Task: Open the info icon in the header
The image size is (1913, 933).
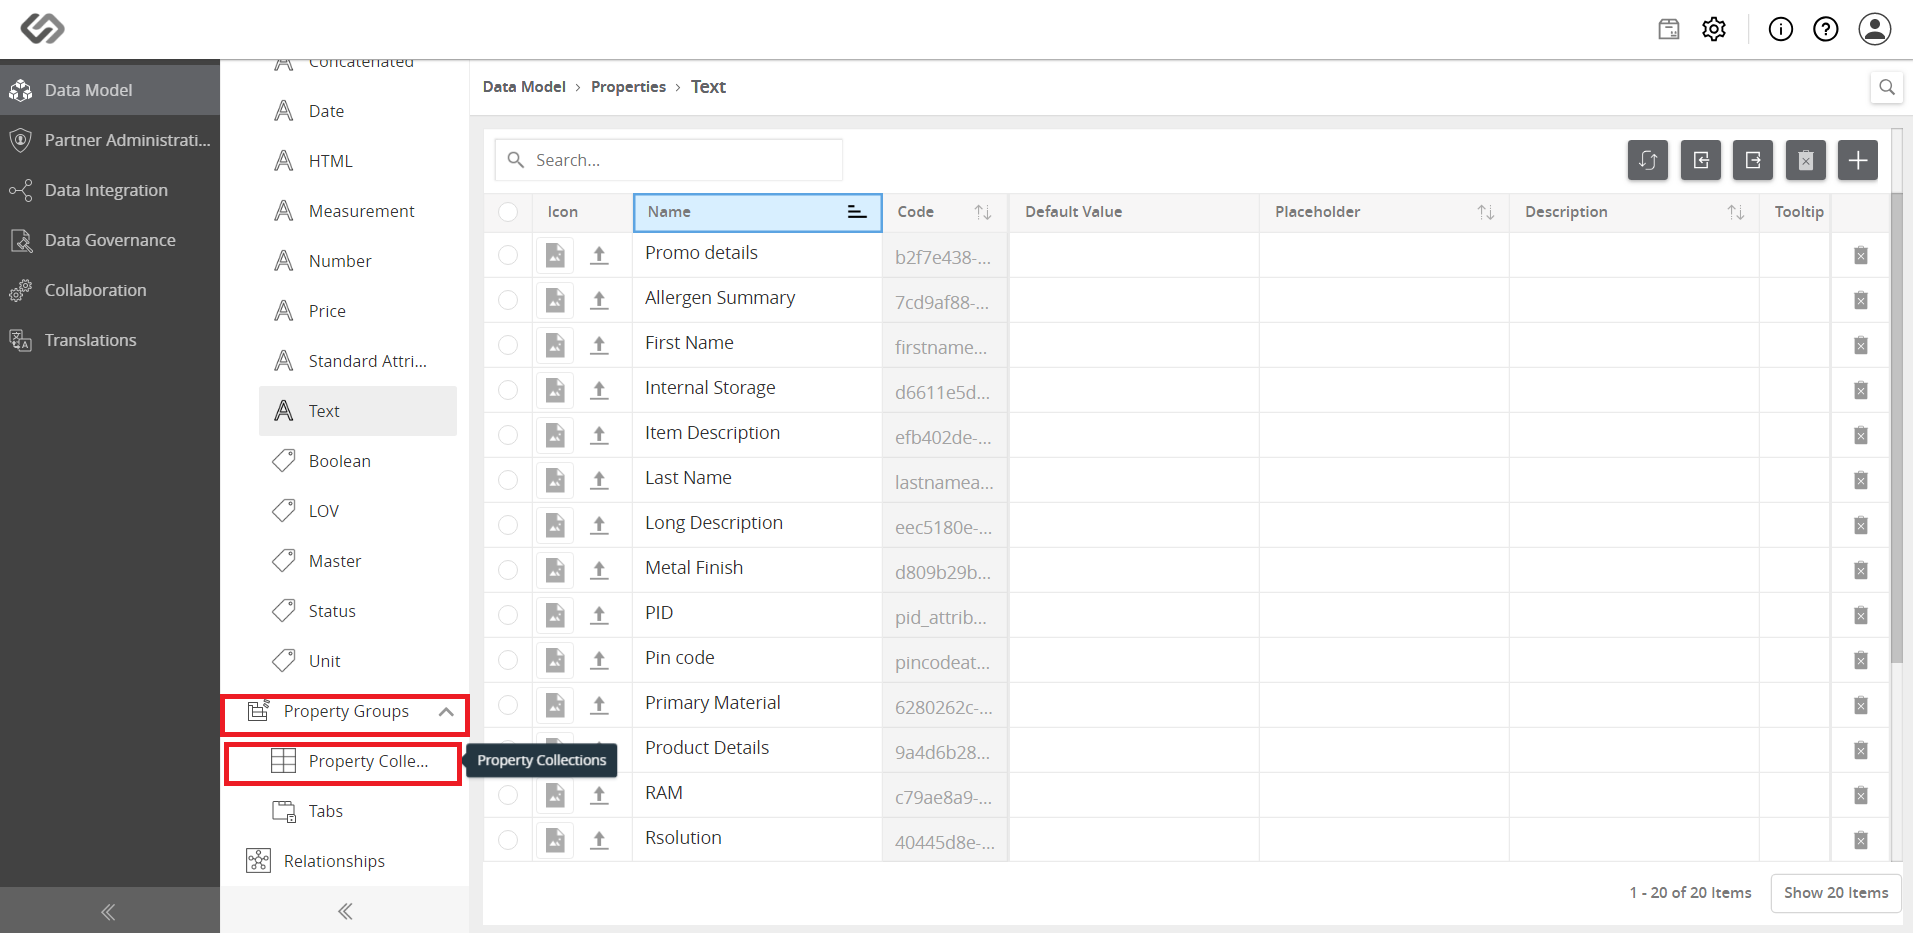Action: point(1781,29)
